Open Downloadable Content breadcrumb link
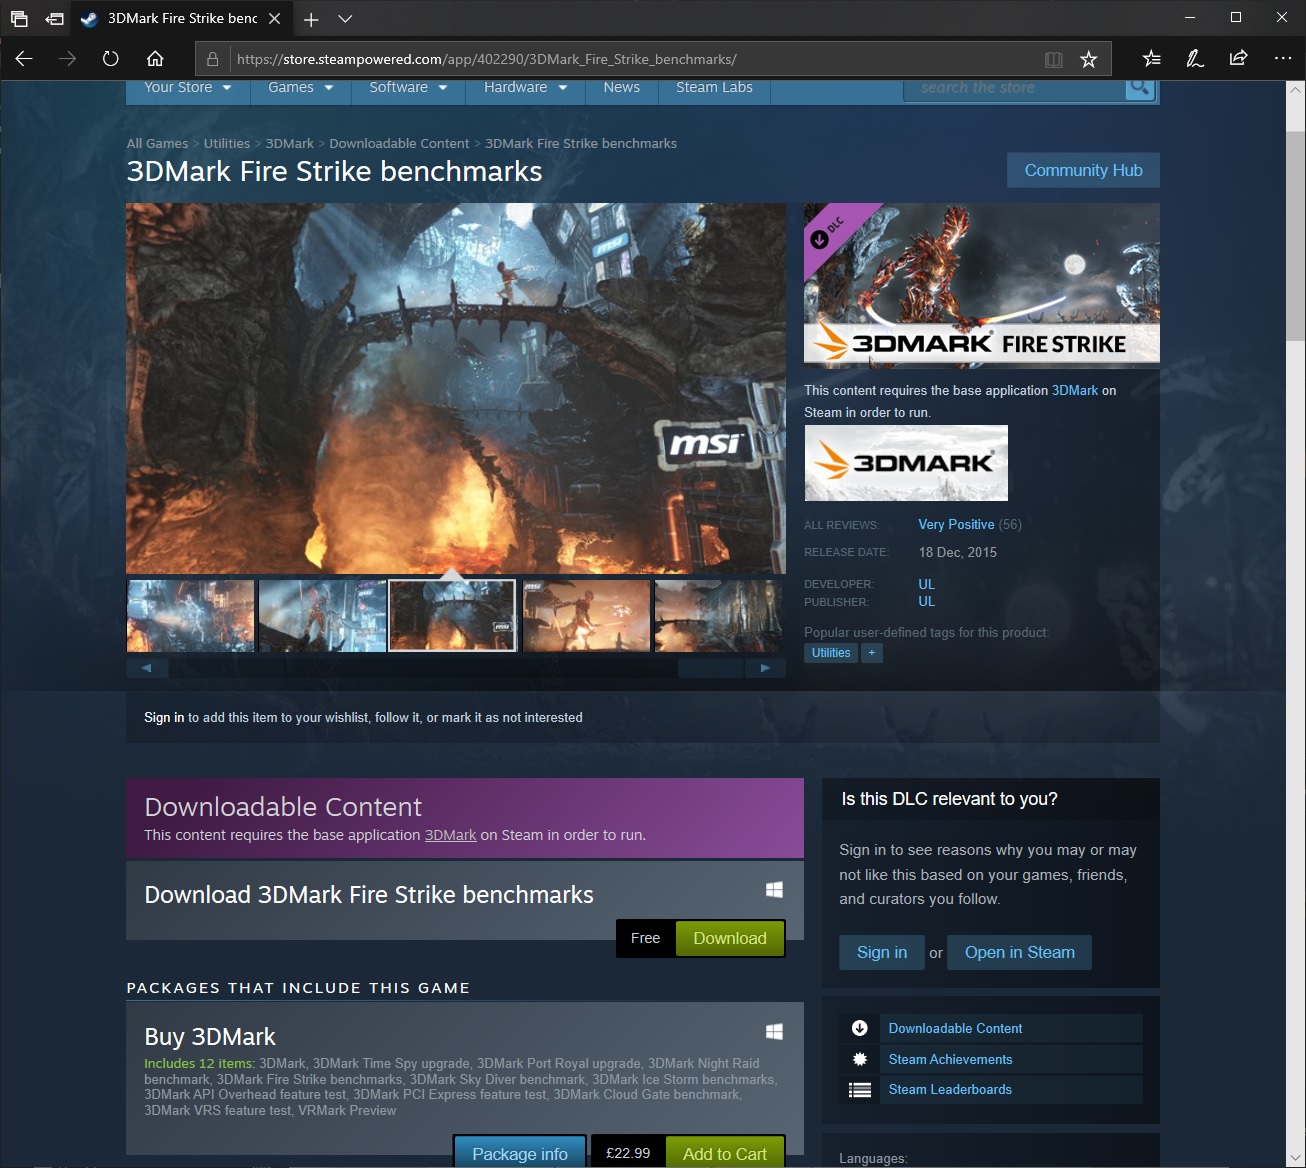Screen dimensions: 1306x1168 pos(399,144)
